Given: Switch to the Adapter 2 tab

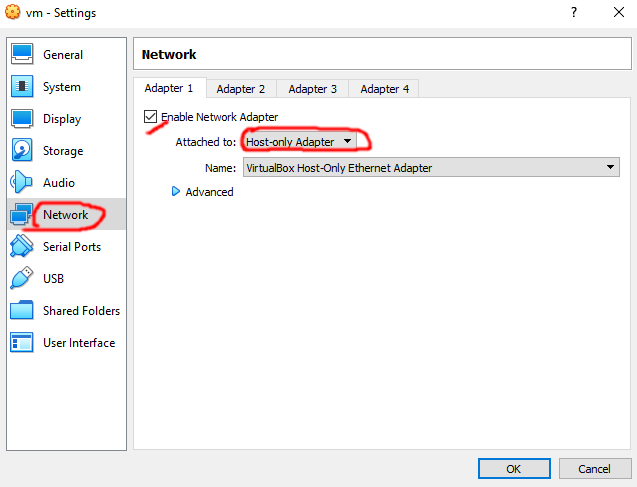Looking at the screenshot, I should tap(241, 89).
